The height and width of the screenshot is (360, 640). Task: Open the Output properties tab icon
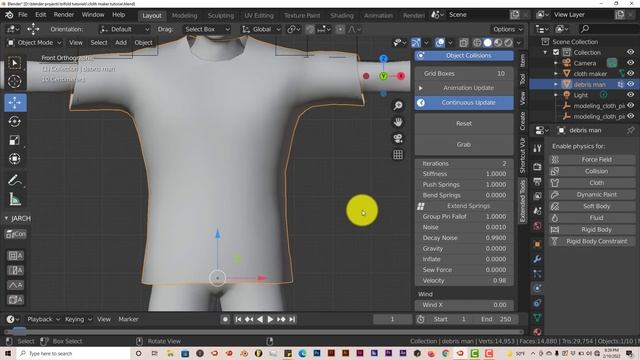(537, 181)
